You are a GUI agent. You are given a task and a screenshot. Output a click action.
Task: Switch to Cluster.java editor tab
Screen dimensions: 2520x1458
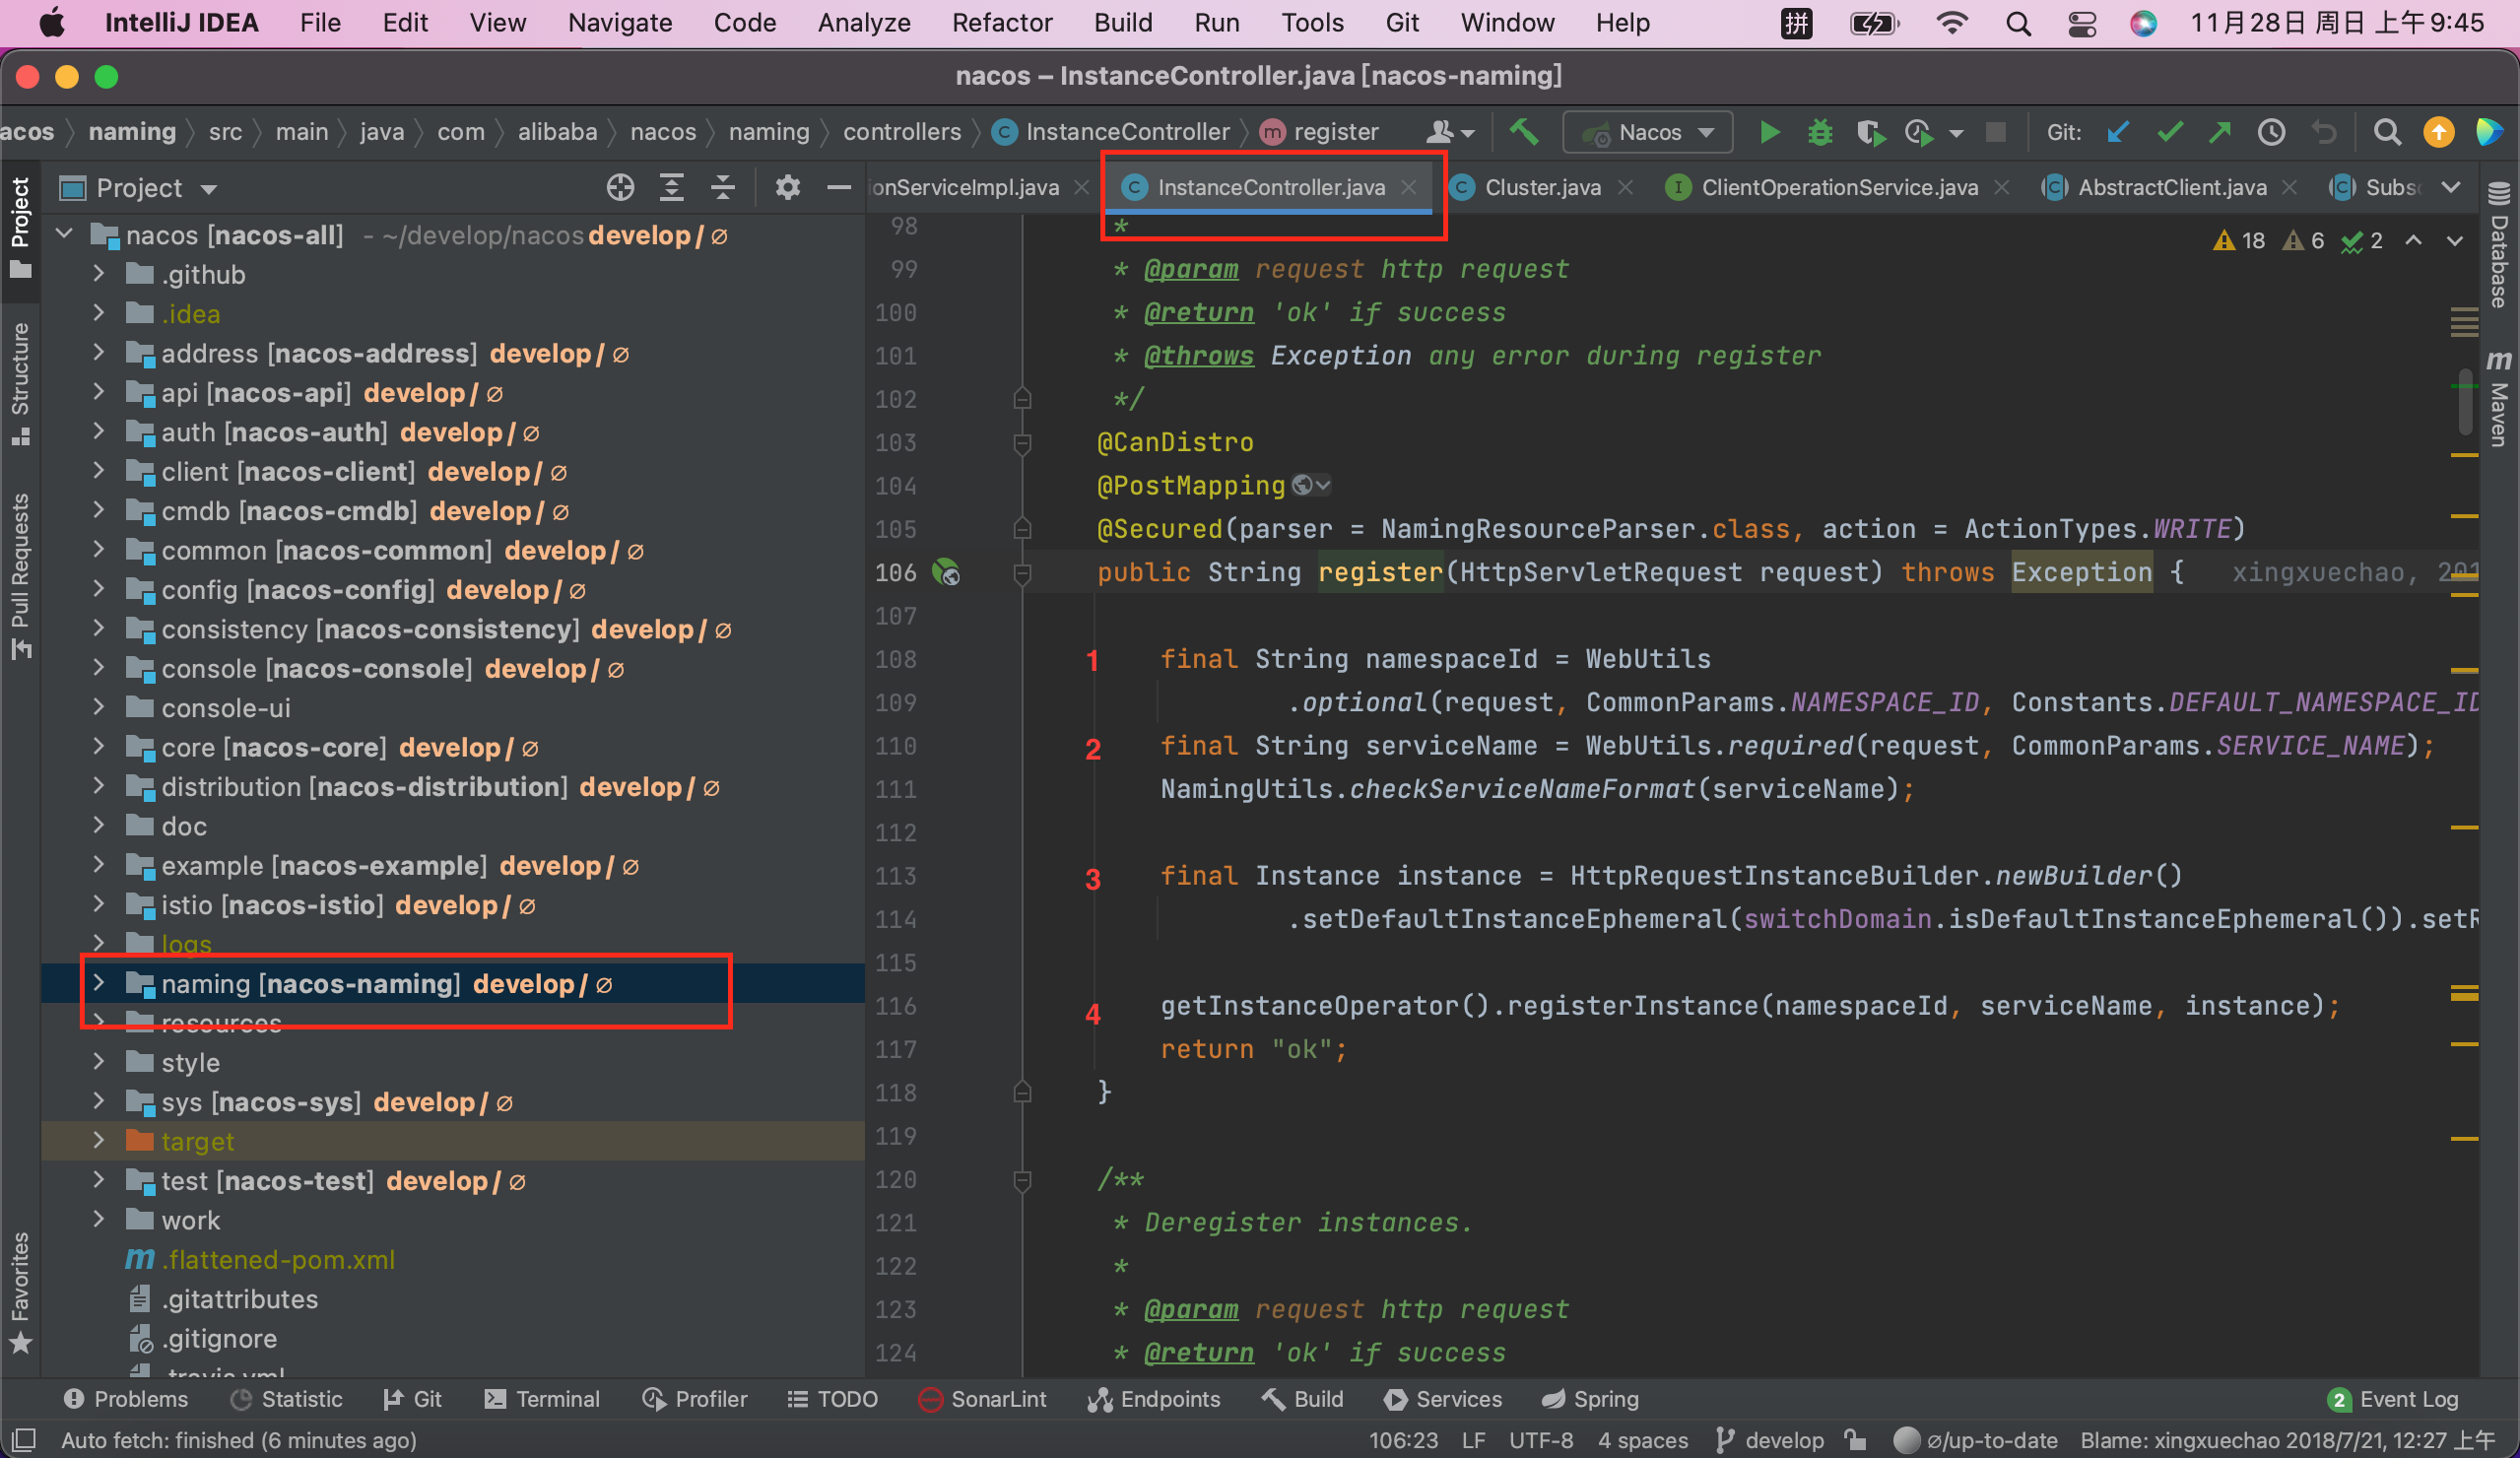point(1541,187)
